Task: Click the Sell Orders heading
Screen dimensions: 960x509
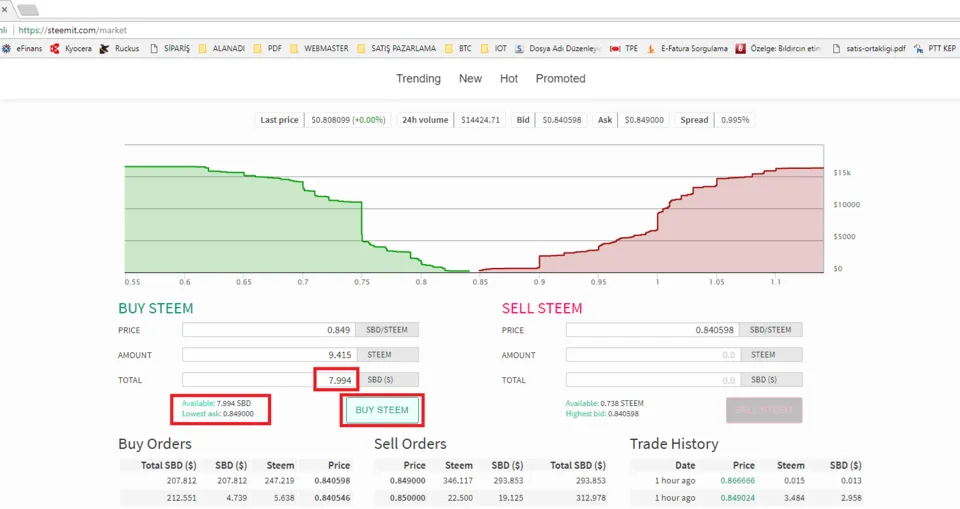Action: pyautogui.click(x=410, y=444)
